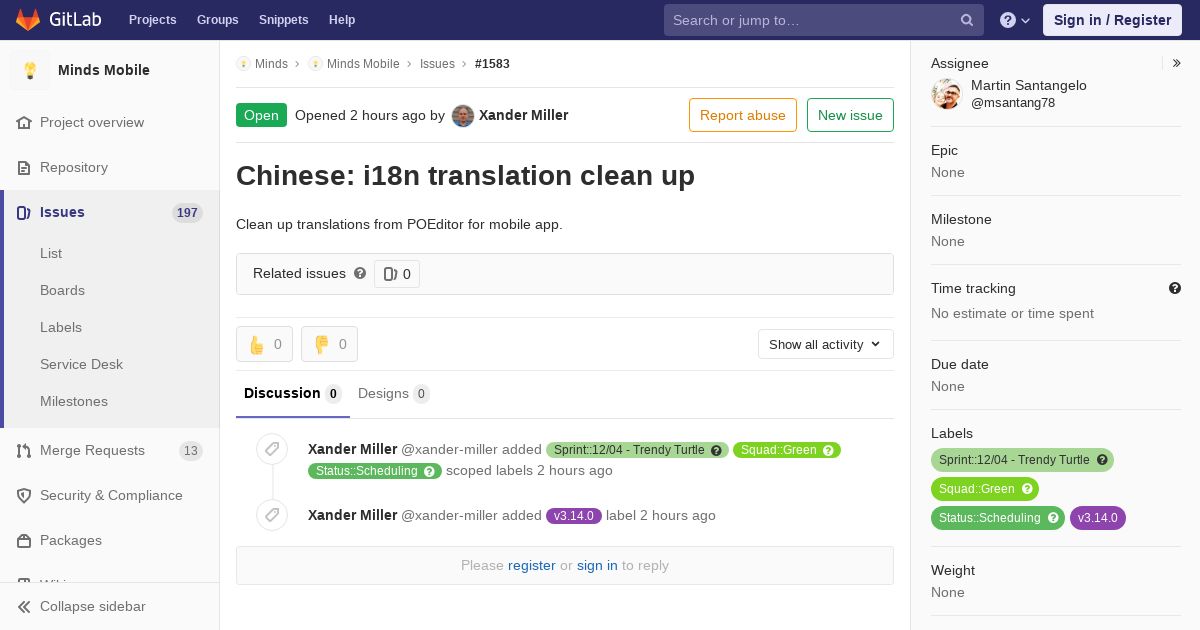
Task: Click help icon on Status::Scheduling in activity
Action: (x=429, y=471)
